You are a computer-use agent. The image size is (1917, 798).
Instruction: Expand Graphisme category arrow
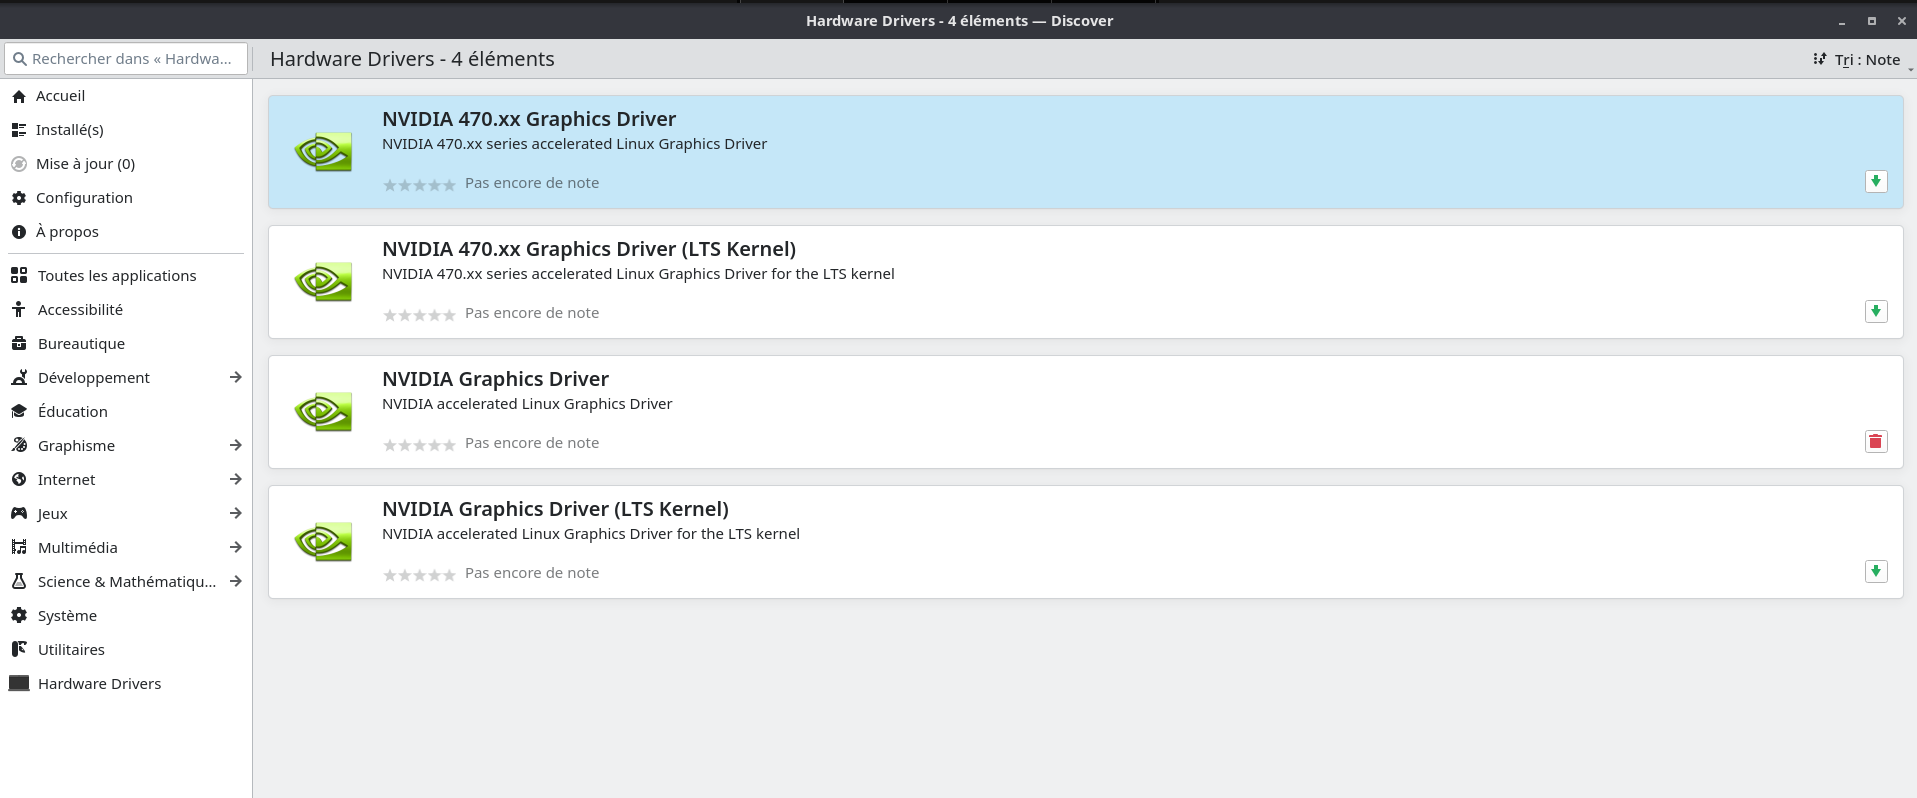236,446
